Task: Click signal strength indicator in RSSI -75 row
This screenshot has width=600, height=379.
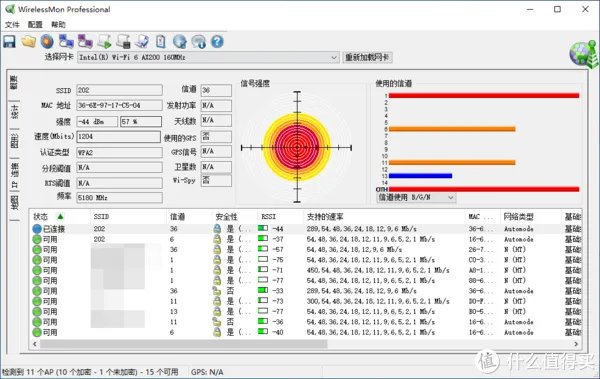Action: tap(263, 259)
